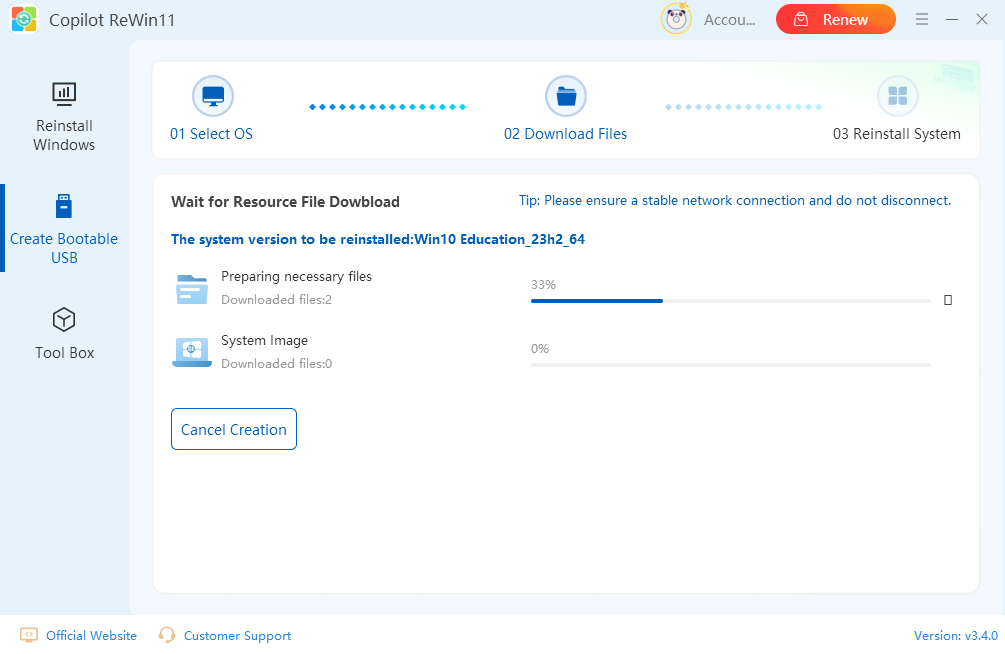Screen dimensions: 1005x654
Task: Click the System Image laptop icon
Action: [x=191, y=352]
